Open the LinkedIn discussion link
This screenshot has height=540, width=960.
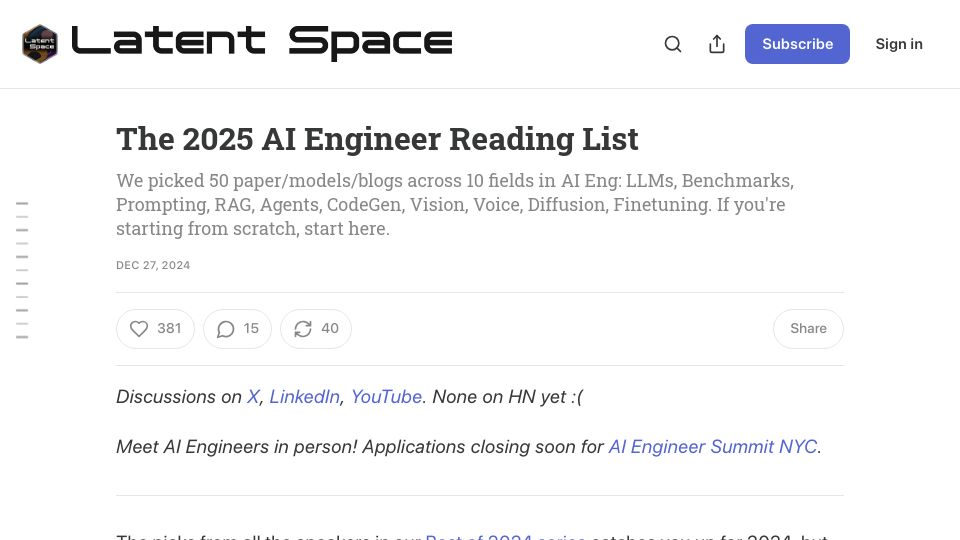coord(304,397)
